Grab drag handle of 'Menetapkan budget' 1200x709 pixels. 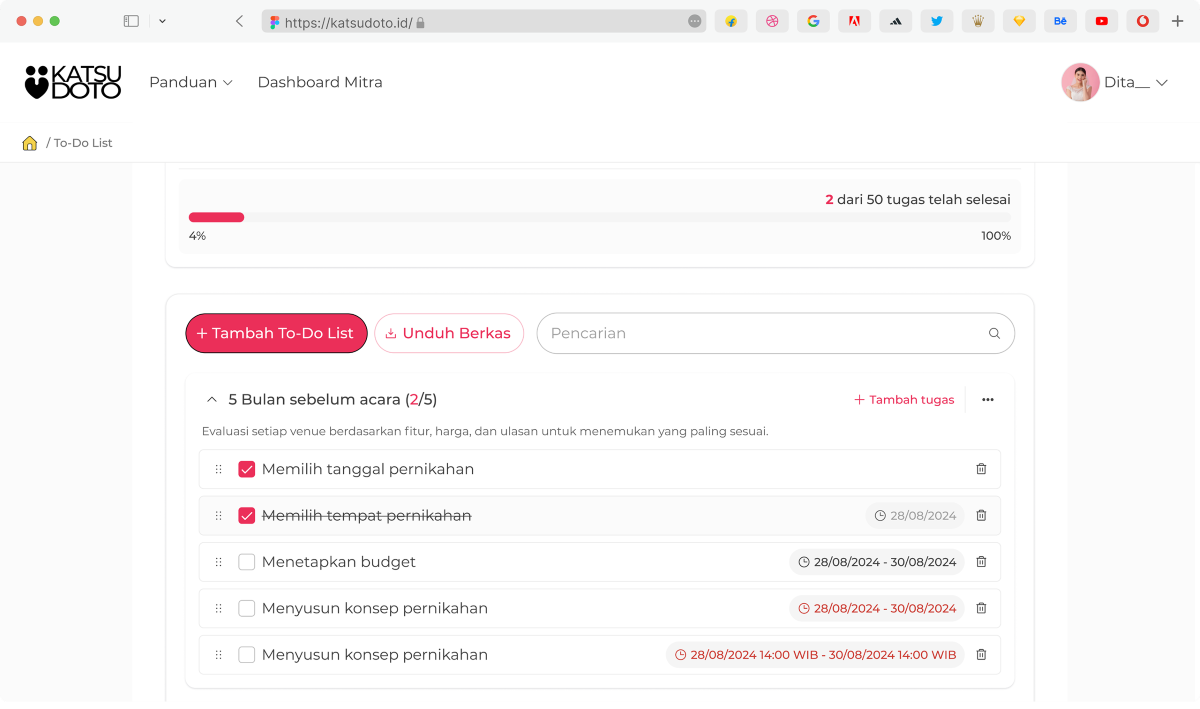(x=218, y=562)
